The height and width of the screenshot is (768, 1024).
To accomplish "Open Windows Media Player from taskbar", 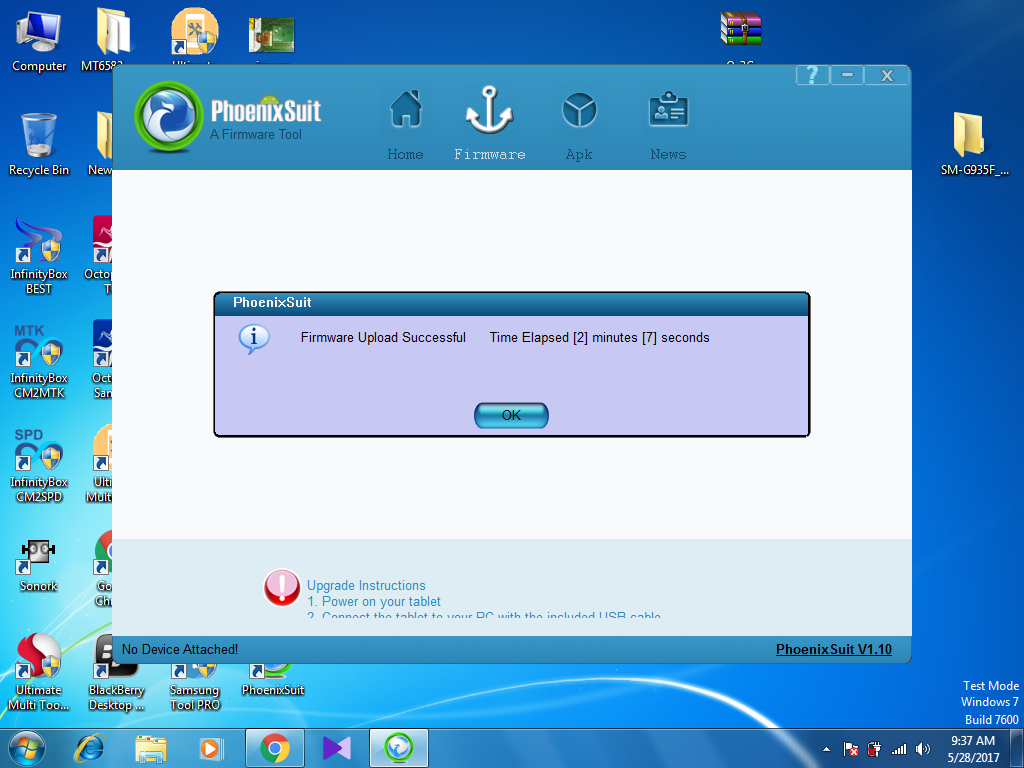I will (x=211, y=748).
